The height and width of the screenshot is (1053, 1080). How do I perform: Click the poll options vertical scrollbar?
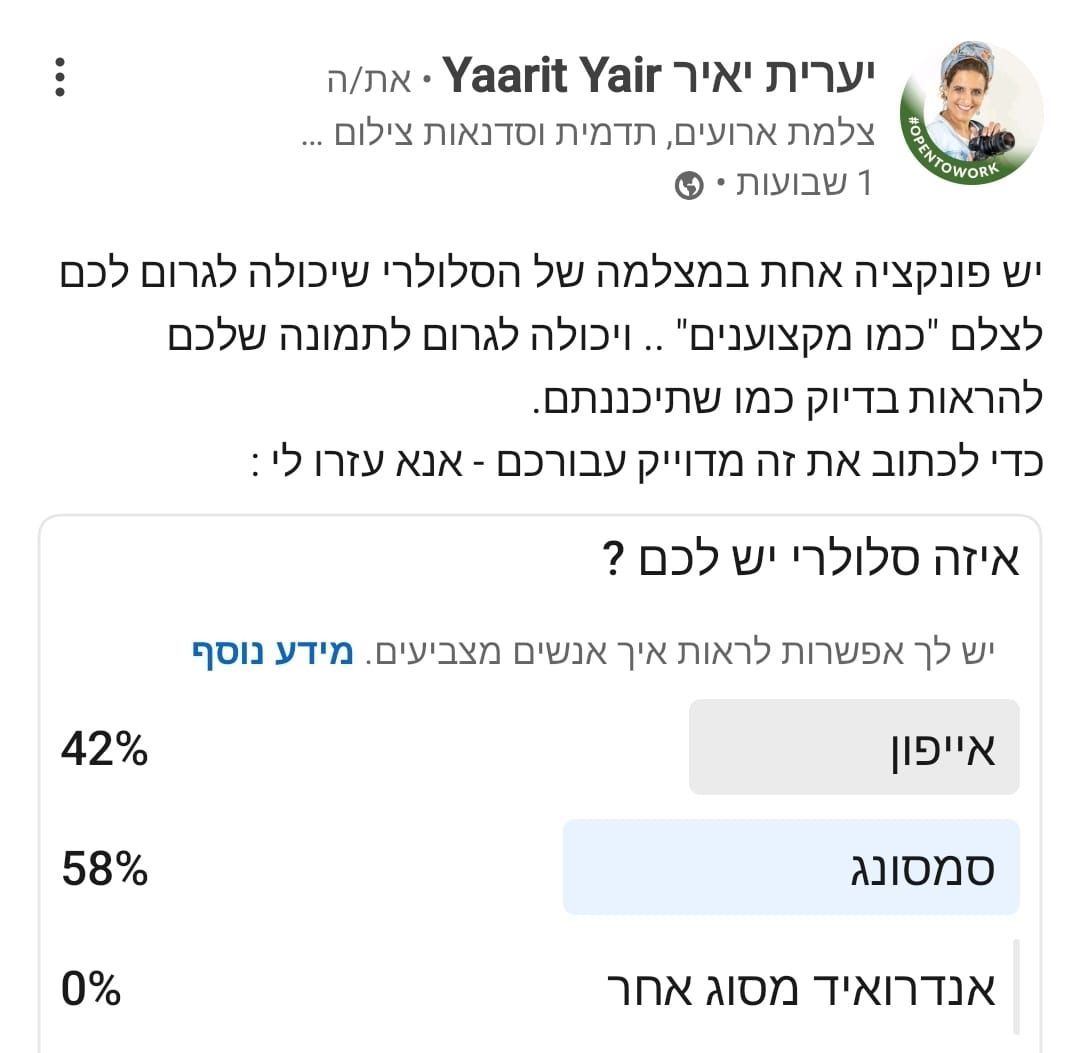coord(1016,986)
